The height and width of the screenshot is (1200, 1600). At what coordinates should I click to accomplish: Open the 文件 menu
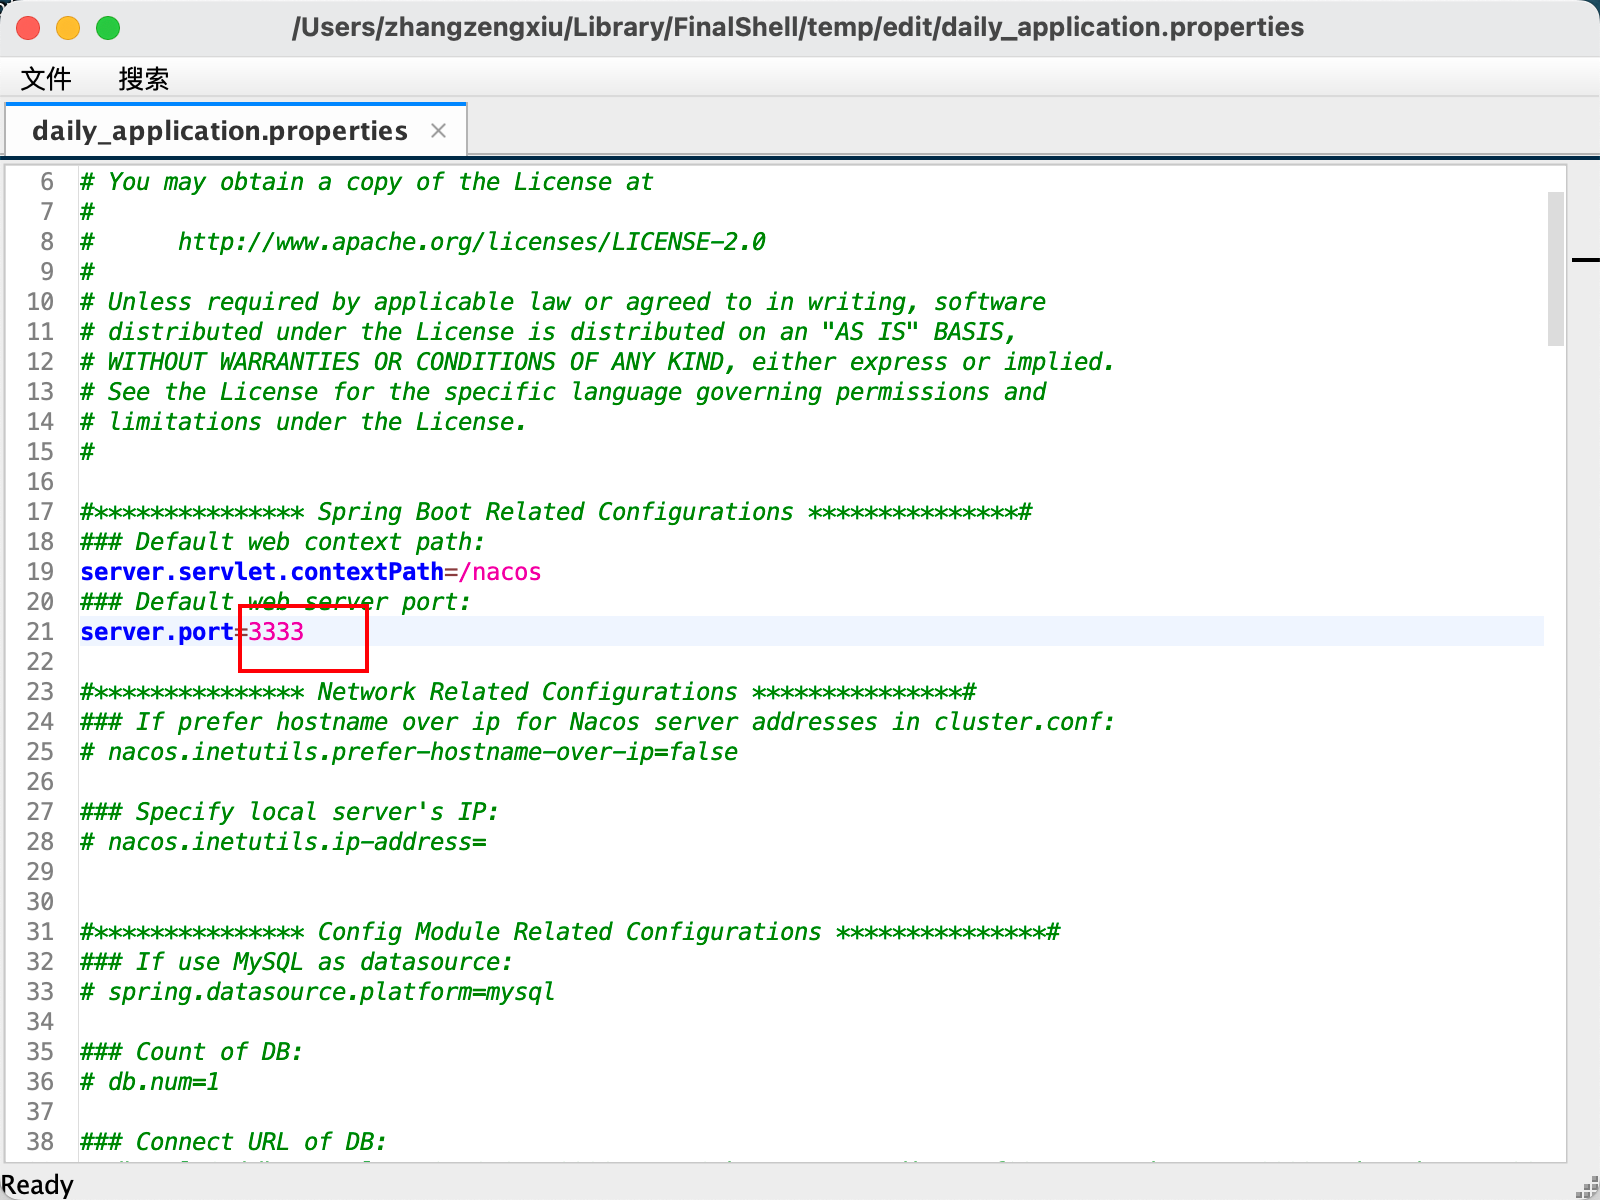[x=46, y=79]
